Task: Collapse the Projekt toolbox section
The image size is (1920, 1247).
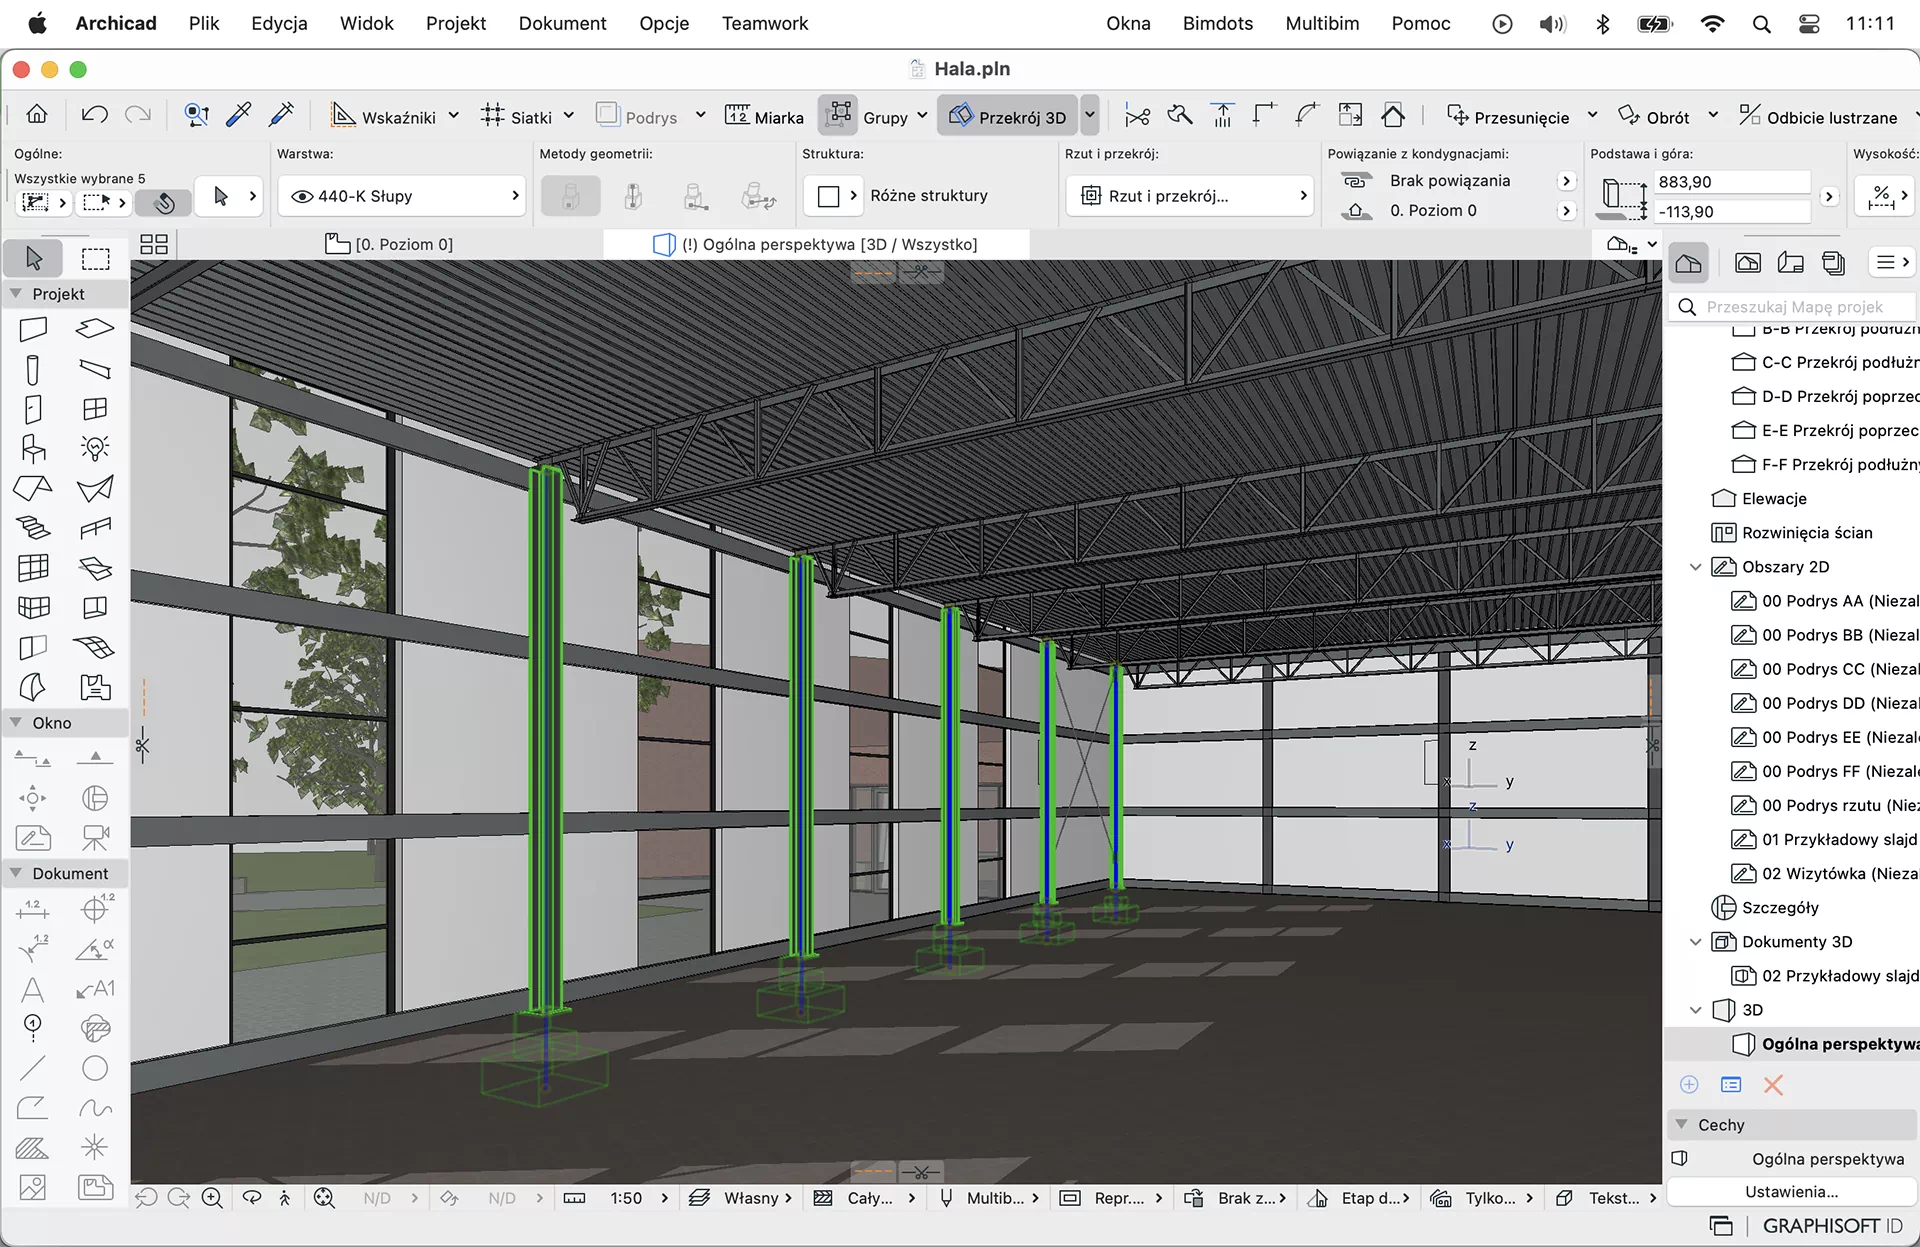Action: pos(16,293)
